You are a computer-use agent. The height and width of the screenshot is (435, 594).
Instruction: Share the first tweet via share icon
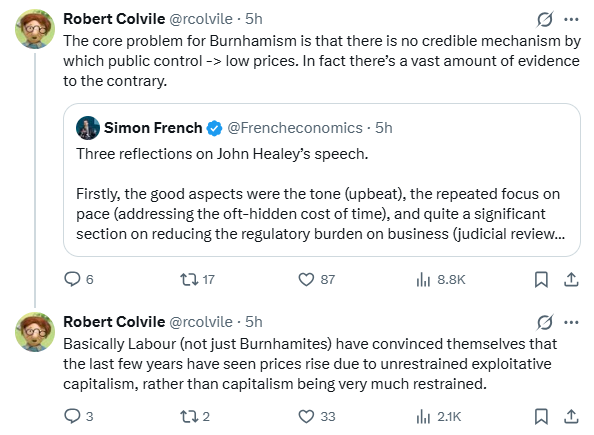571,280
